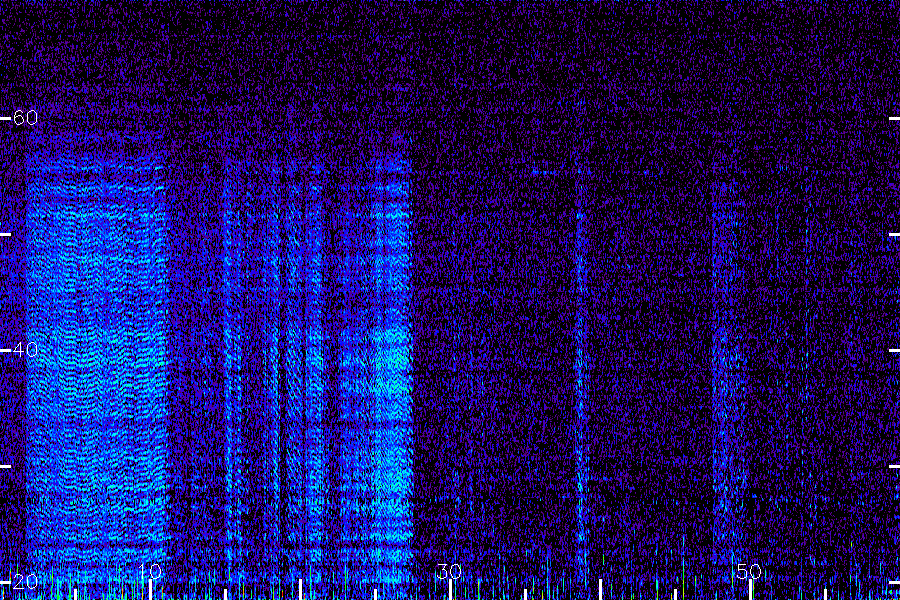Click the time-axis tick mark under label 50
Viewport: 900px width, 600px height.
tap(750, 590)
